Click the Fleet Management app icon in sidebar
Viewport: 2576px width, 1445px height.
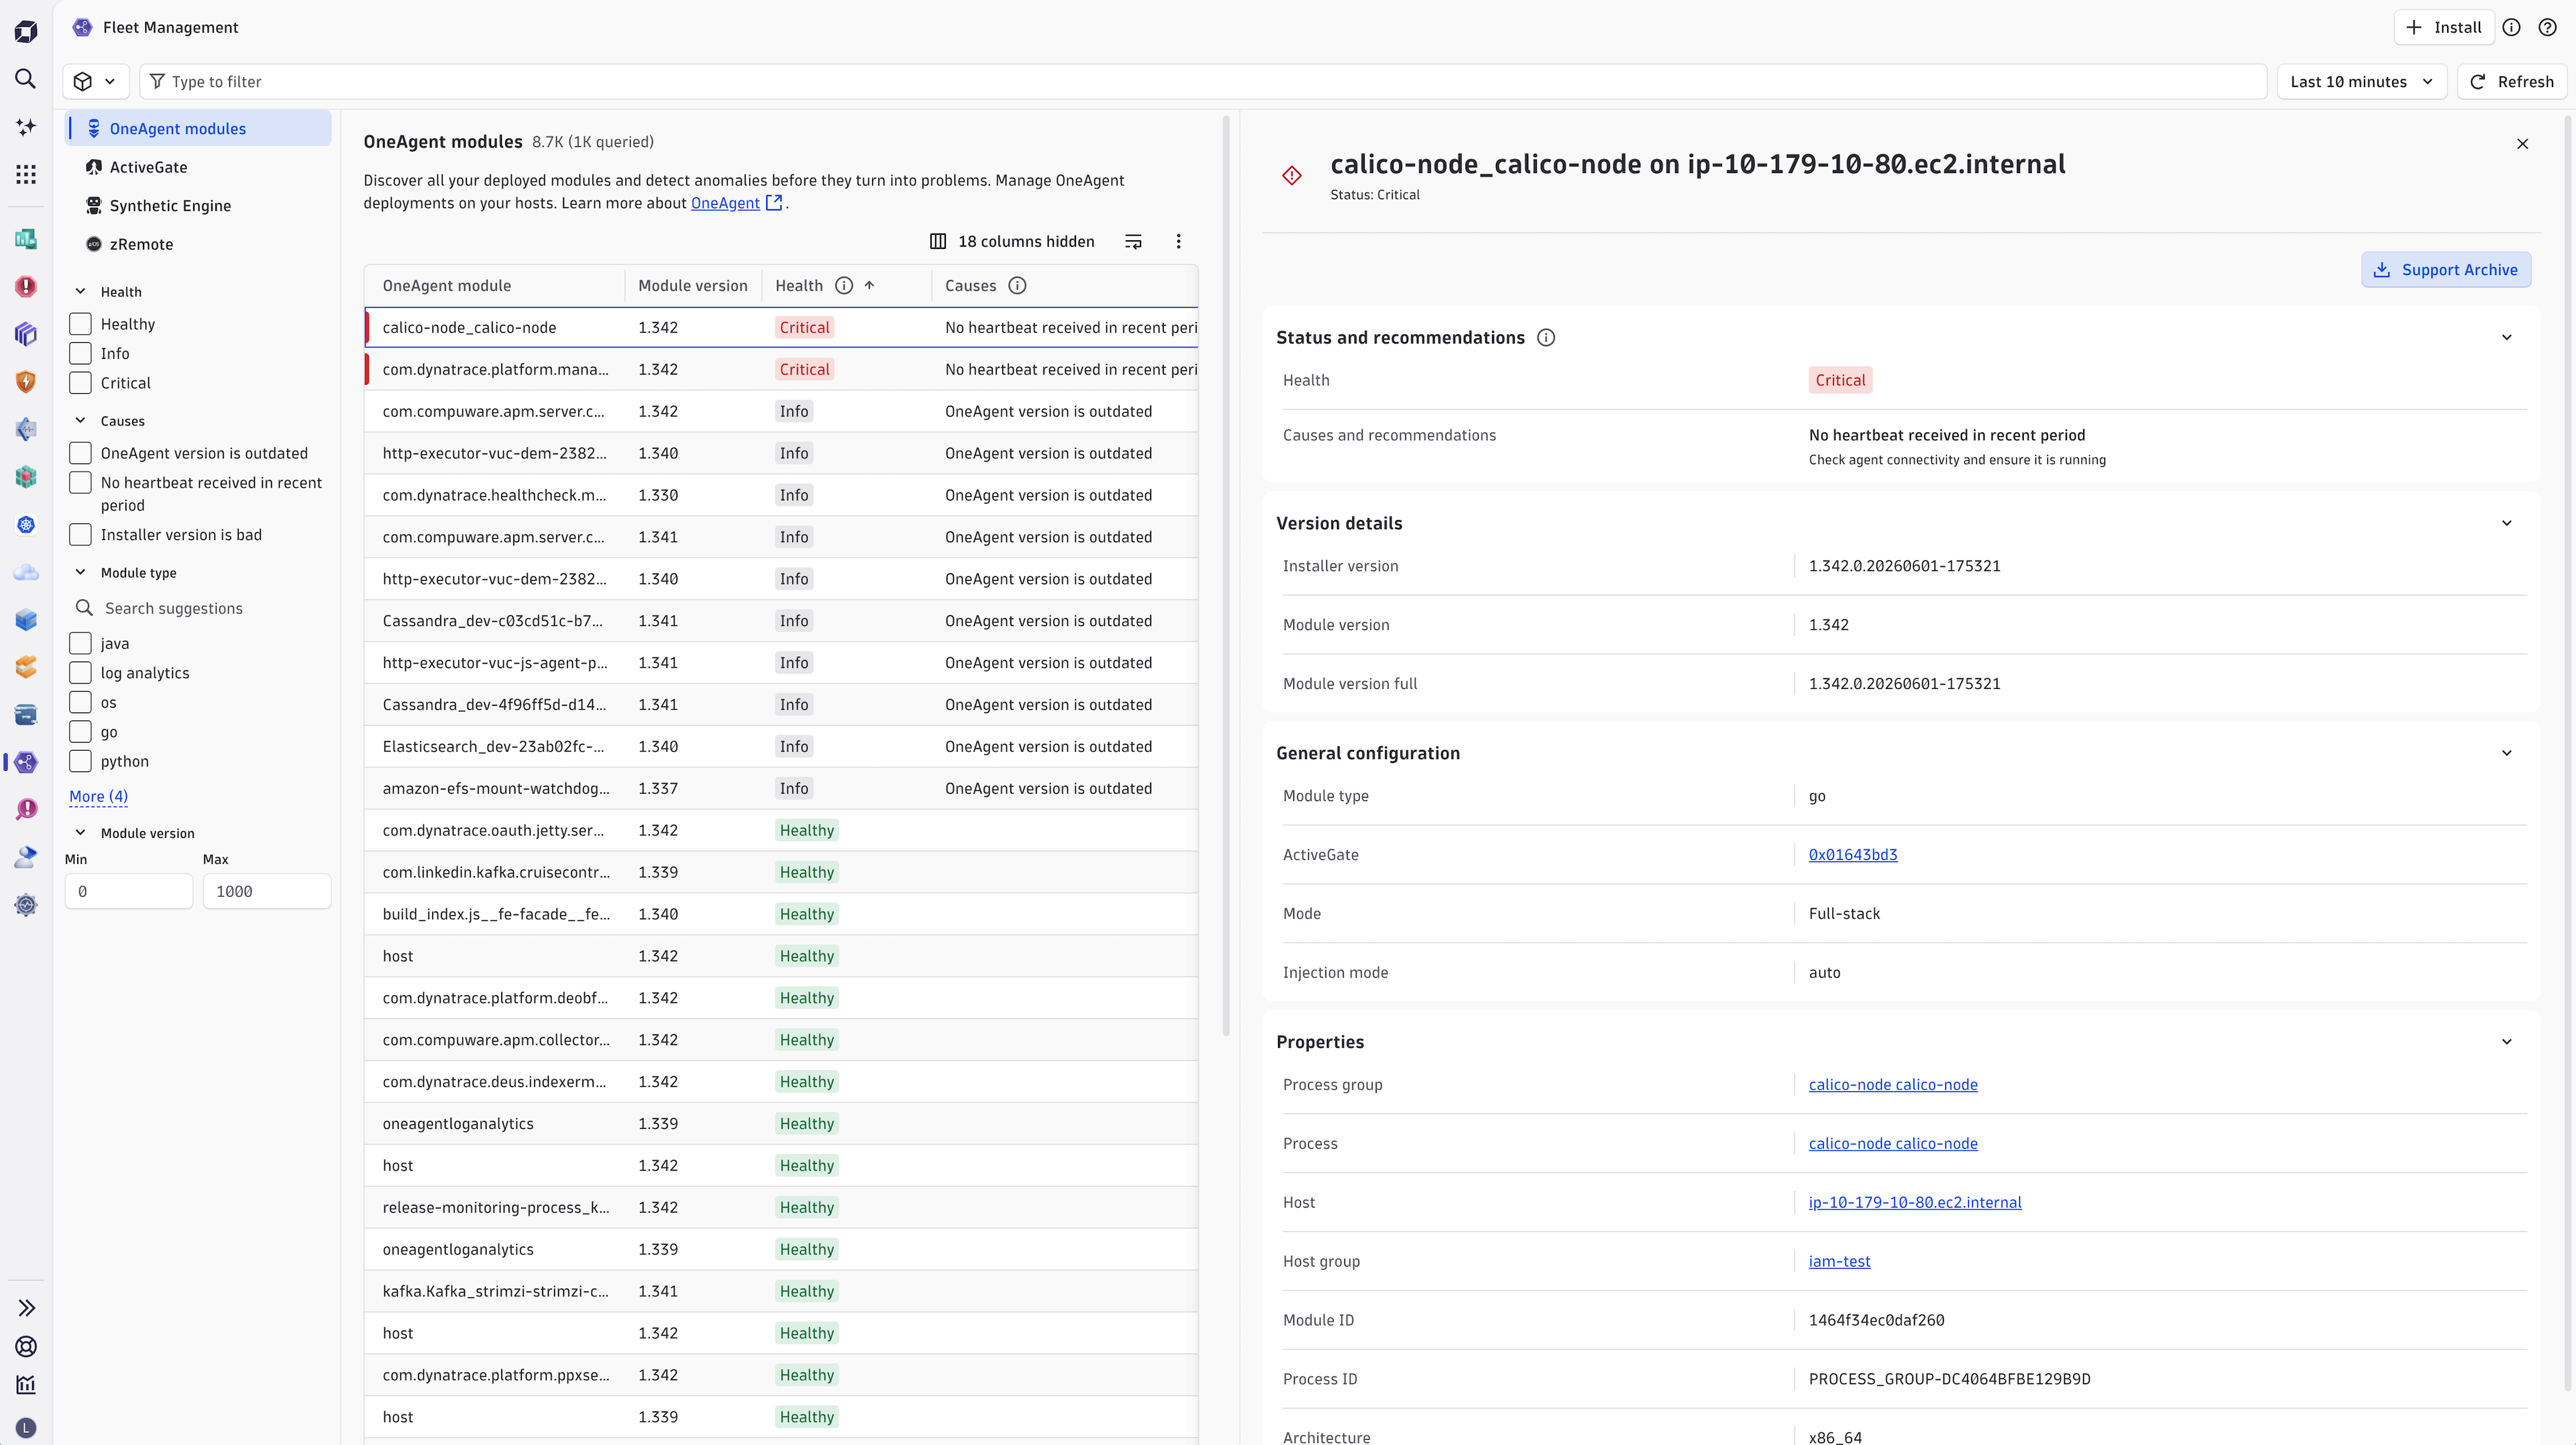pos(26,763)
